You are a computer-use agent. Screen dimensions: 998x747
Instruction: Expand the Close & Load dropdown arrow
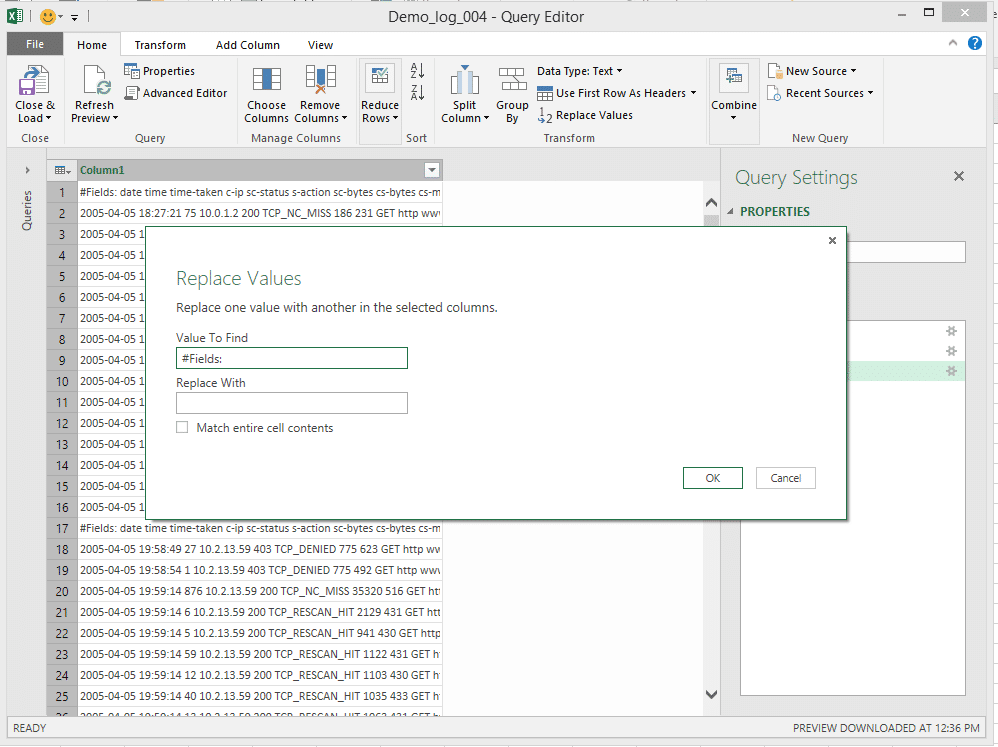coord(48,118)
